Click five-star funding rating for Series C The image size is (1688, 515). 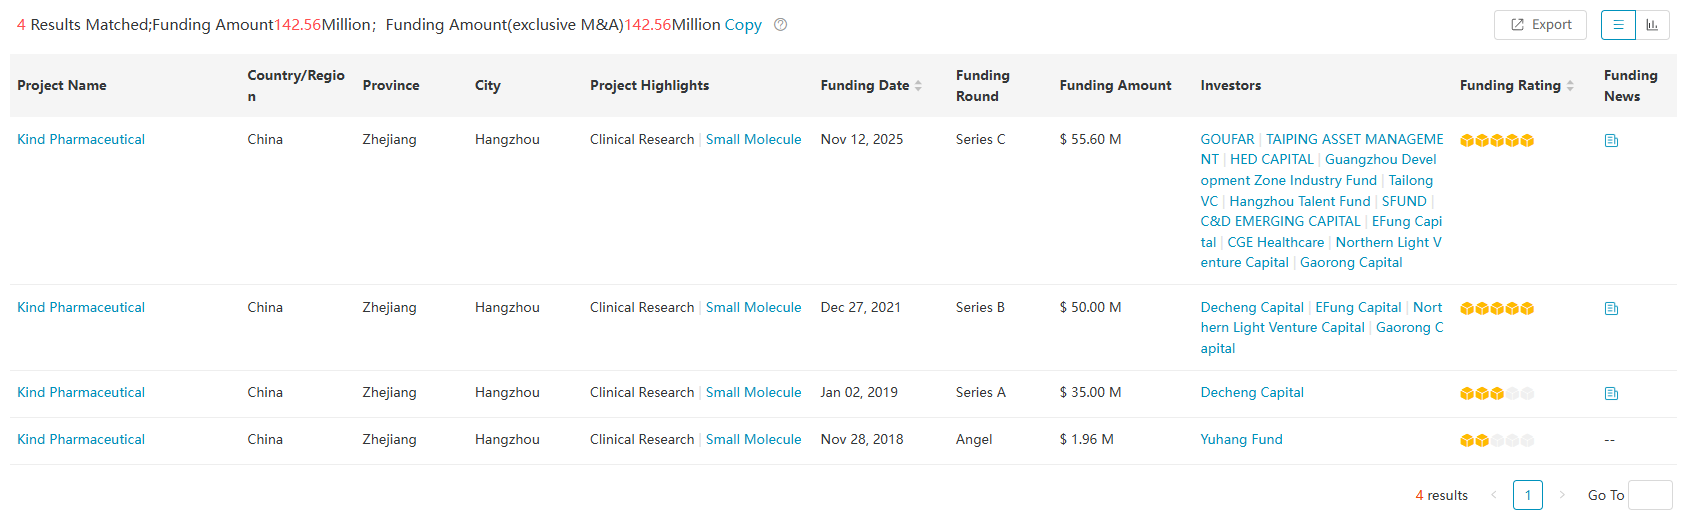click(1497, 141)
